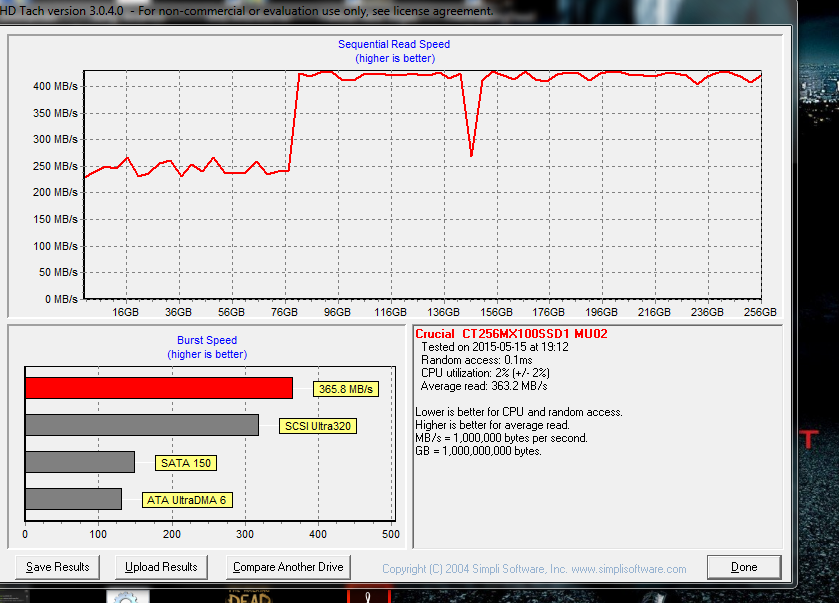Click the 216GB x-axis label
The image size is (839, 603).
click(654, 312)
